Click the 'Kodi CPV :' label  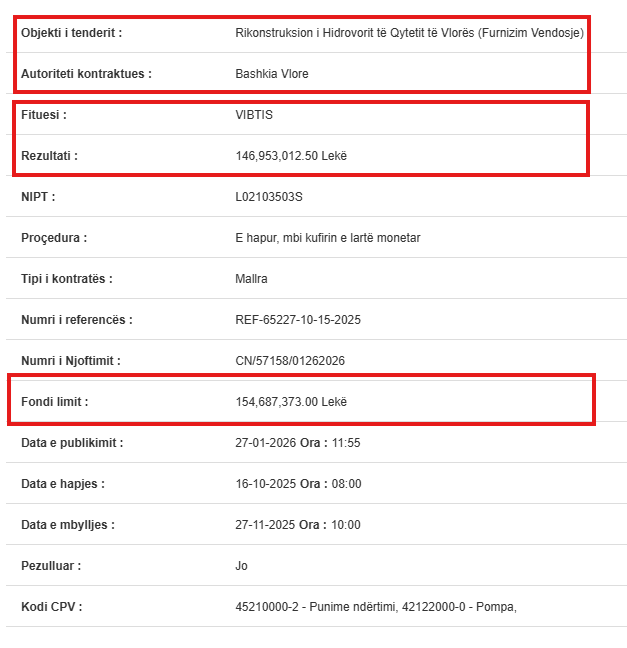[x=51, y=607]
